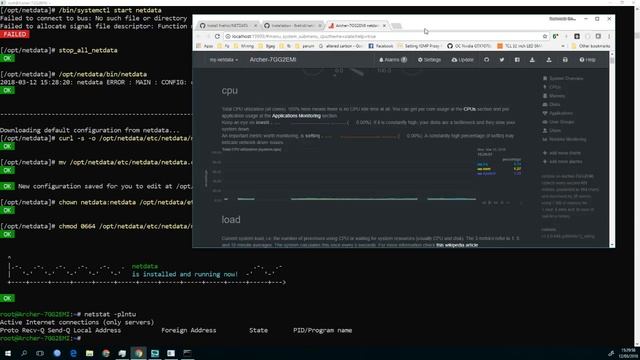Click the Archer-7GG2EMI hostname in netdata navbar
Screen dimensions: 640x360
coord(273,60)
